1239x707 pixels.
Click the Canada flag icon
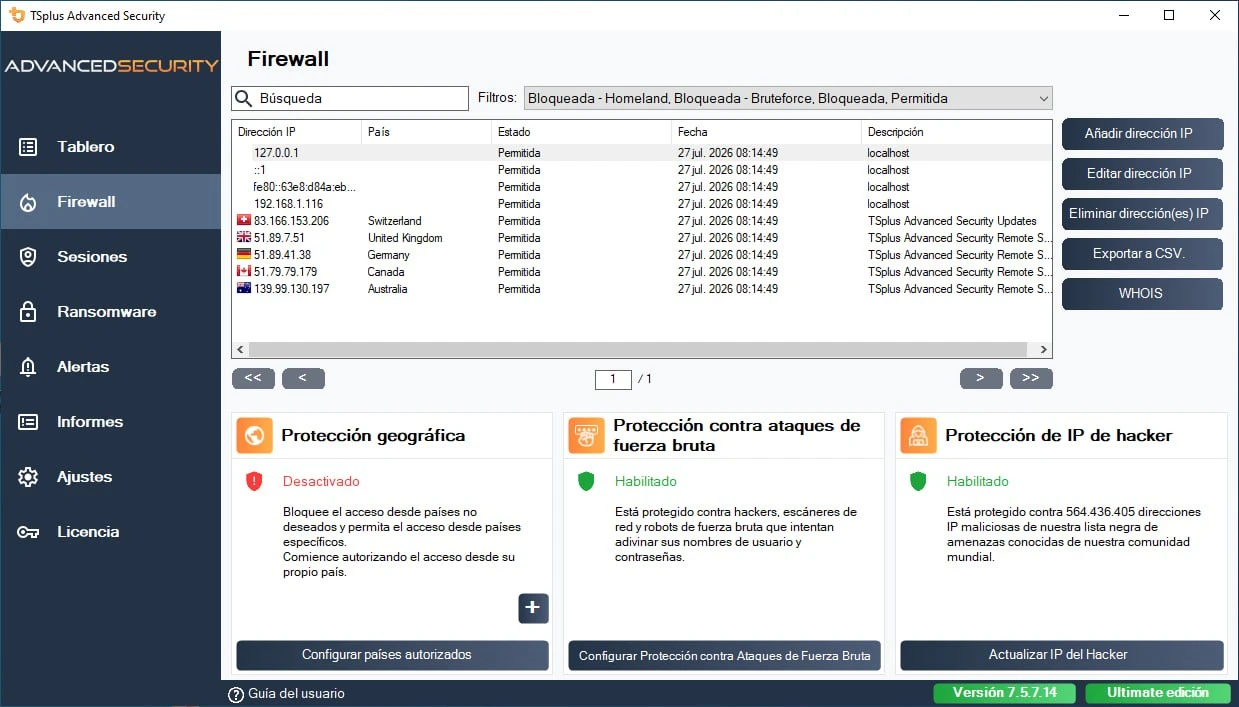243,272
